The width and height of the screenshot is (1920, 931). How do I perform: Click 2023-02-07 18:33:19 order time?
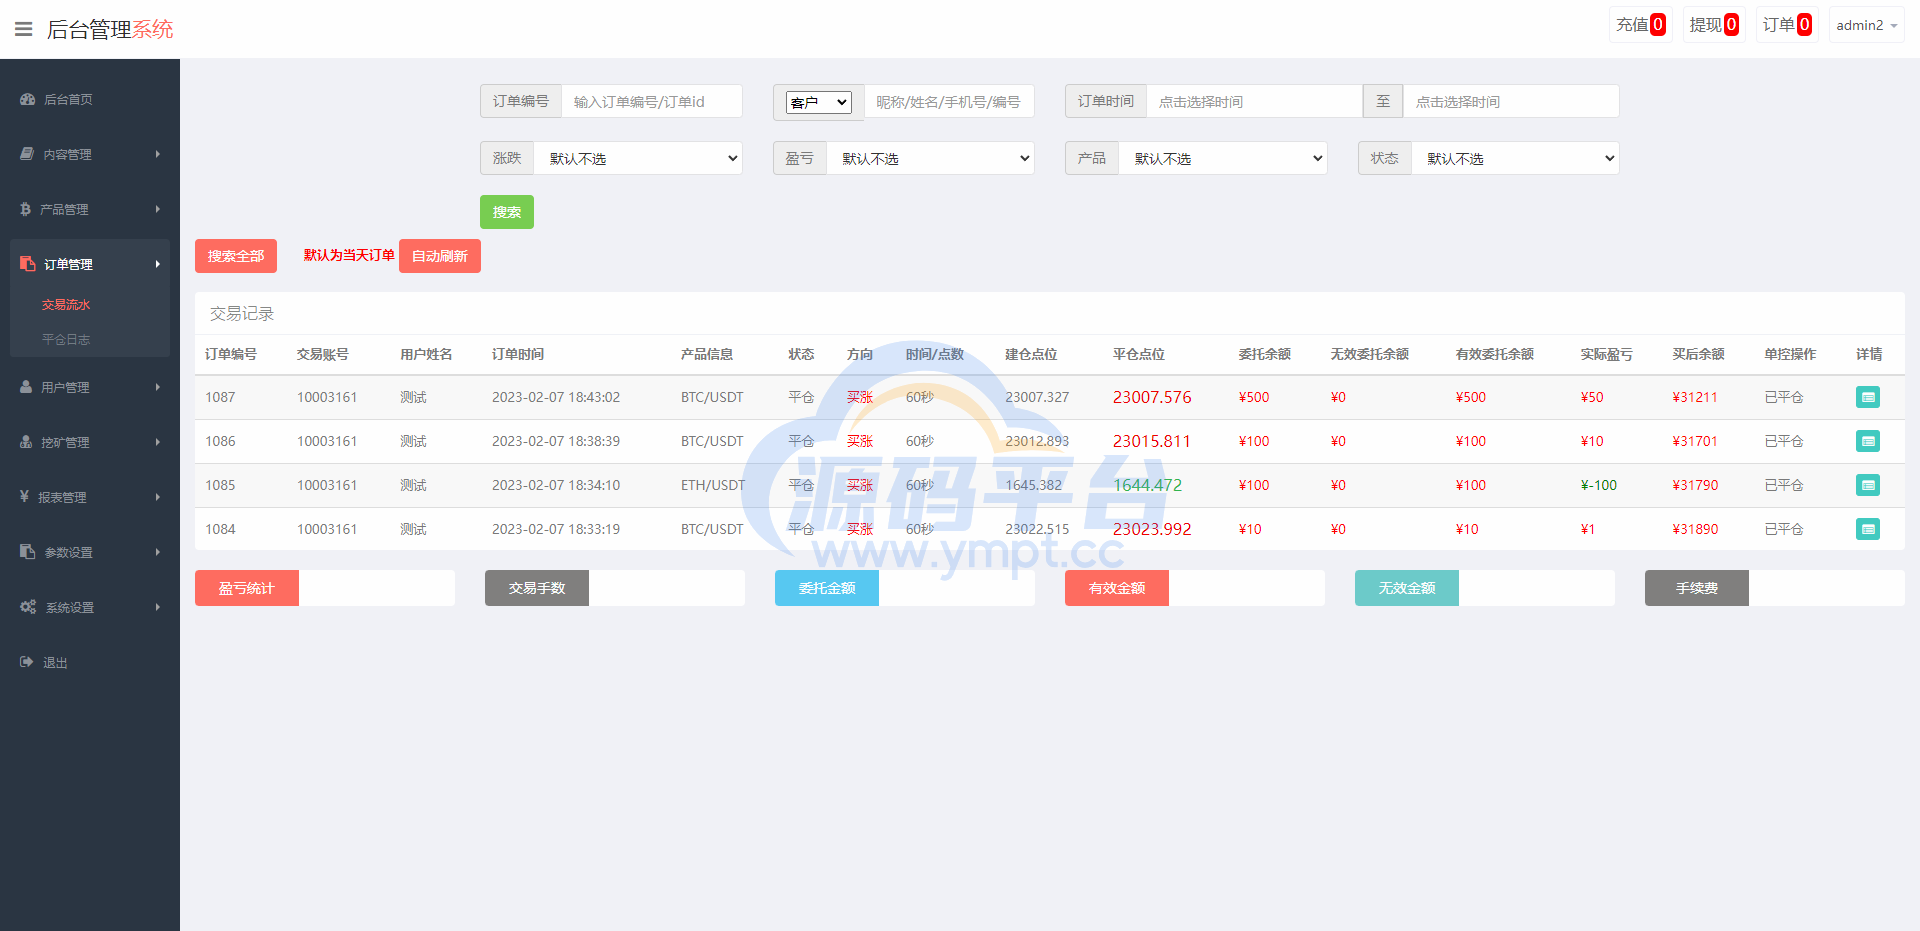556,529
